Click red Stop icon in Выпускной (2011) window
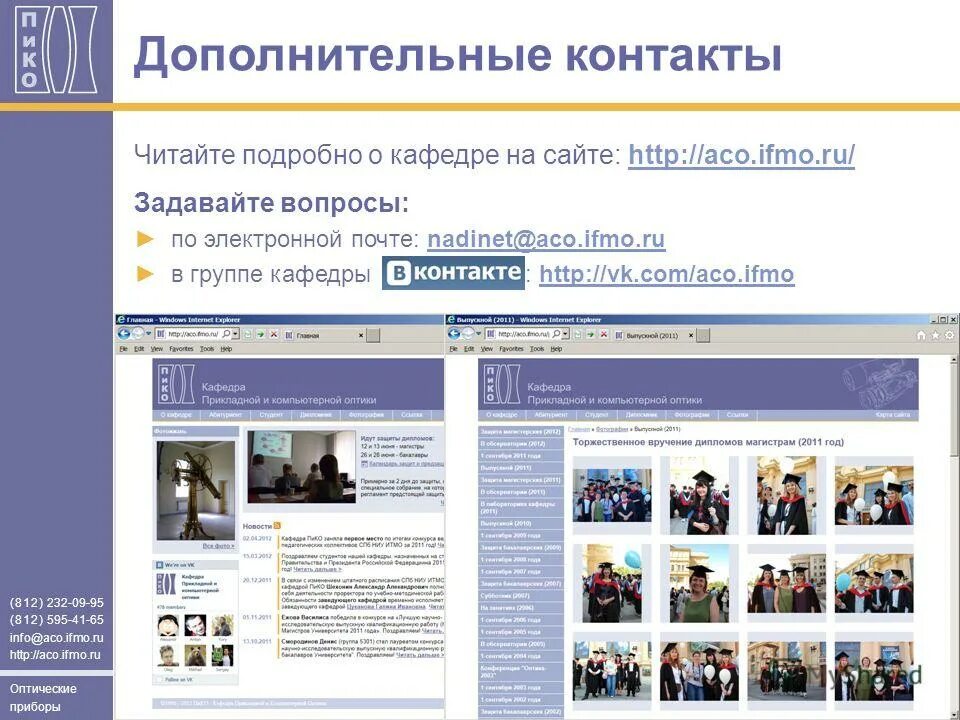This screenshot has height=720, width=960. (604, 335)
